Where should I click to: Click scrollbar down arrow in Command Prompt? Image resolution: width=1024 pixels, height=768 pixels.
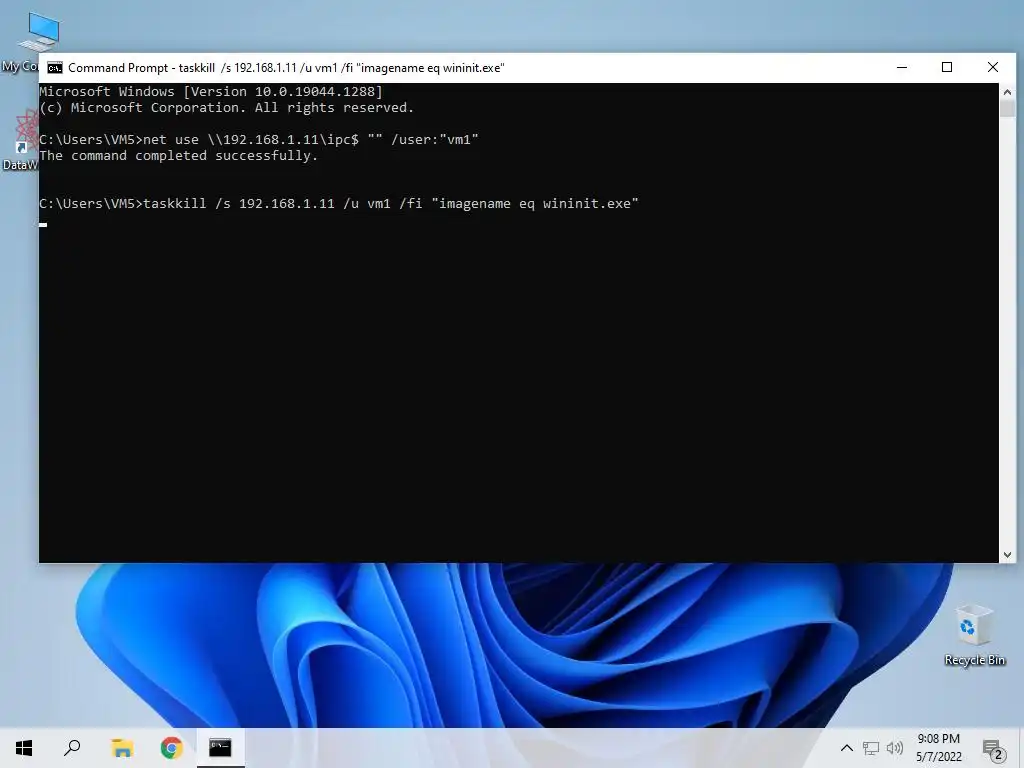1007,554
